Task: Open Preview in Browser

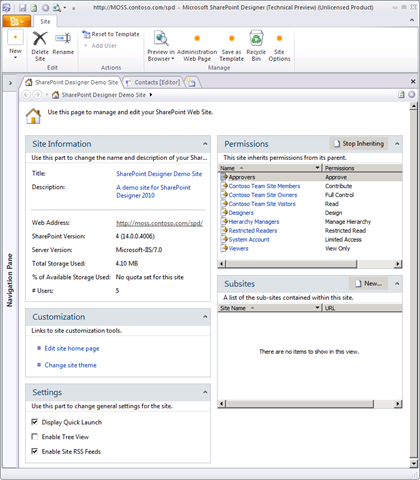Action: [161, 47]
